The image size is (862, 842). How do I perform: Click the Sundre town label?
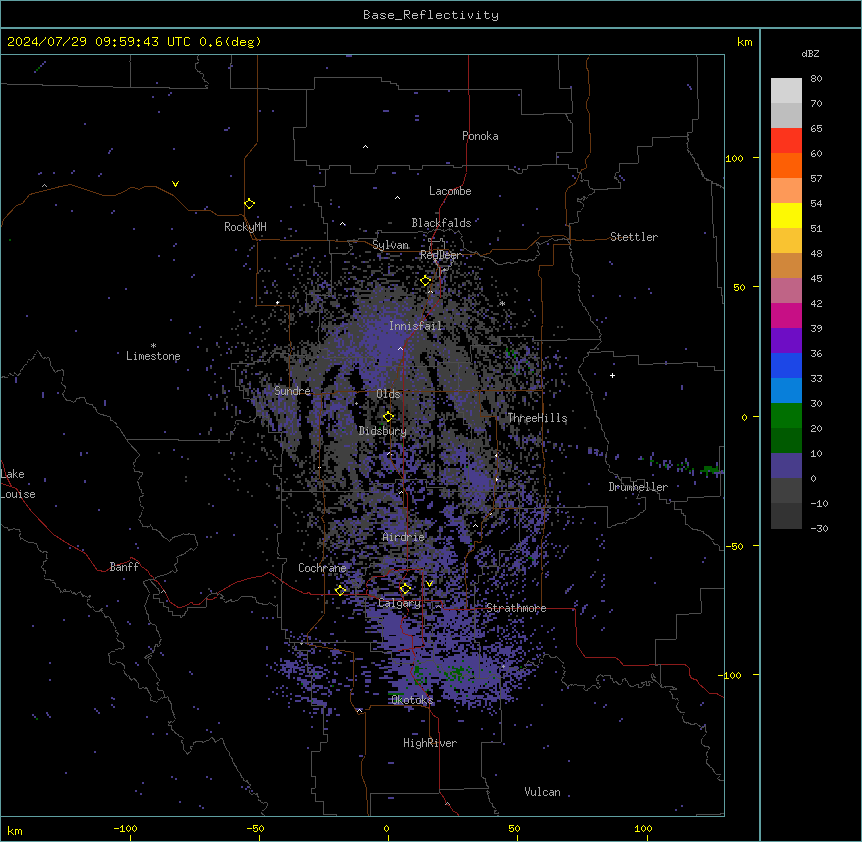click(292, 391)
